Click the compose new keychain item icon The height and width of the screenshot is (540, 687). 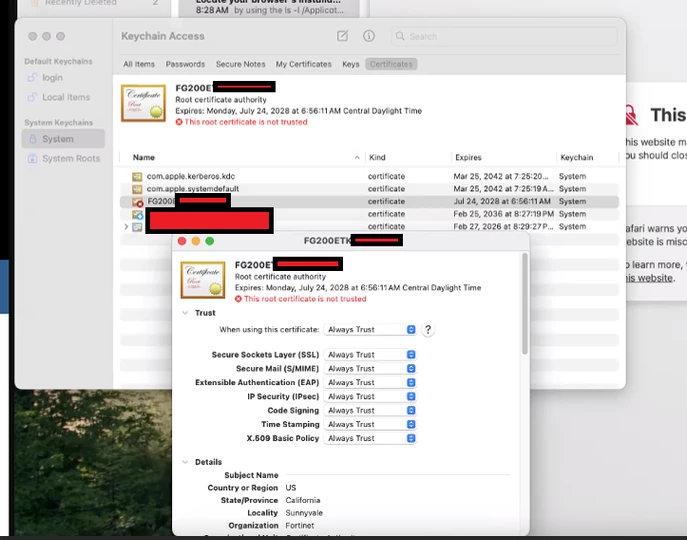[342, 36]
